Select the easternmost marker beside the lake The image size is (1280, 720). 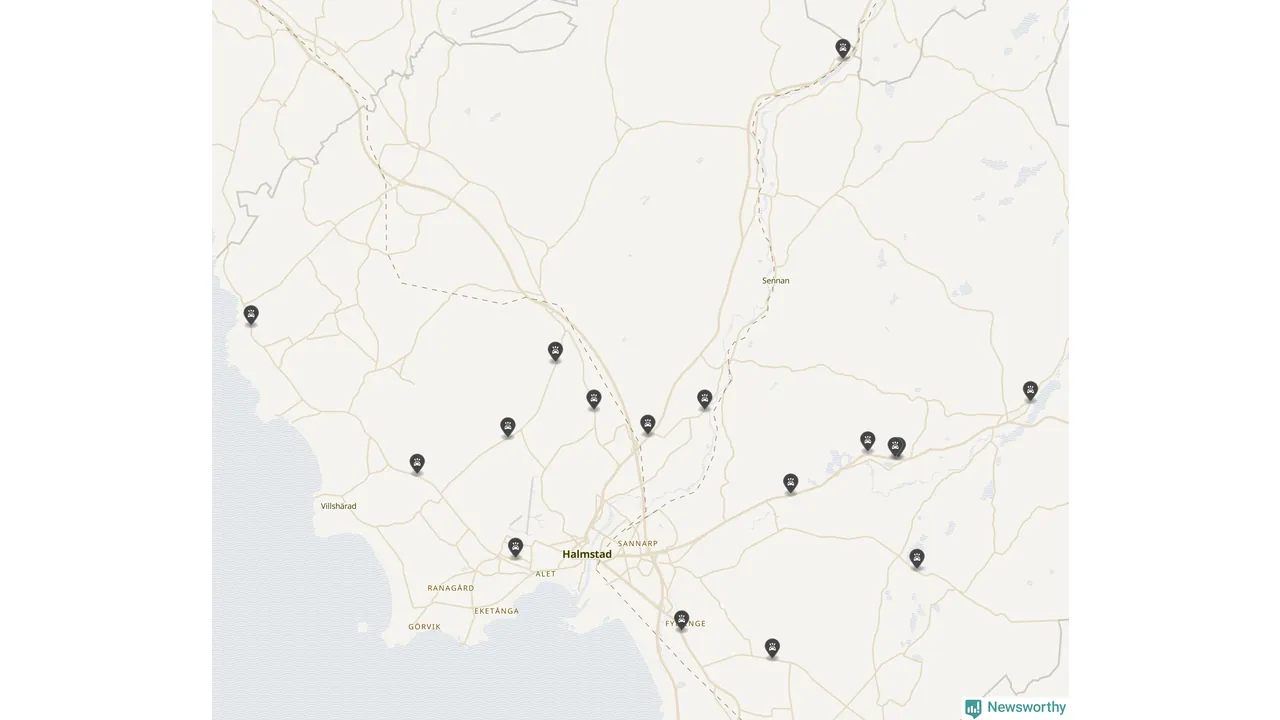click(x=1030, y=390)
